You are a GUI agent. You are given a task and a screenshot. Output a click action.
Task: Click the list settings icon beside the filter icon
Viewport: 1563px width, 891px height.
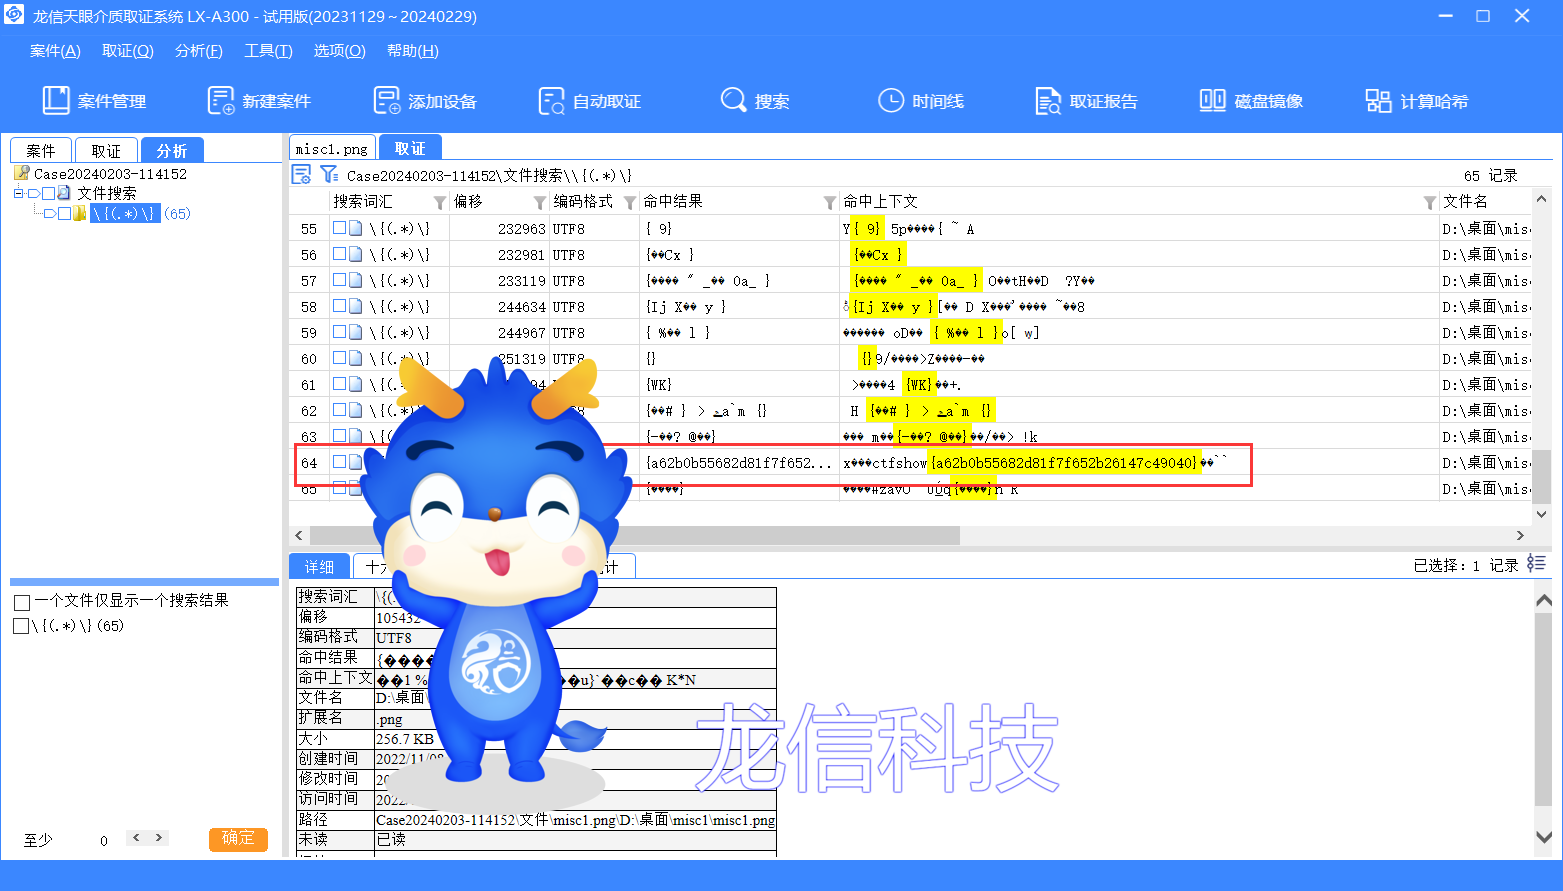pyautogui.click(x=301, y=175)
